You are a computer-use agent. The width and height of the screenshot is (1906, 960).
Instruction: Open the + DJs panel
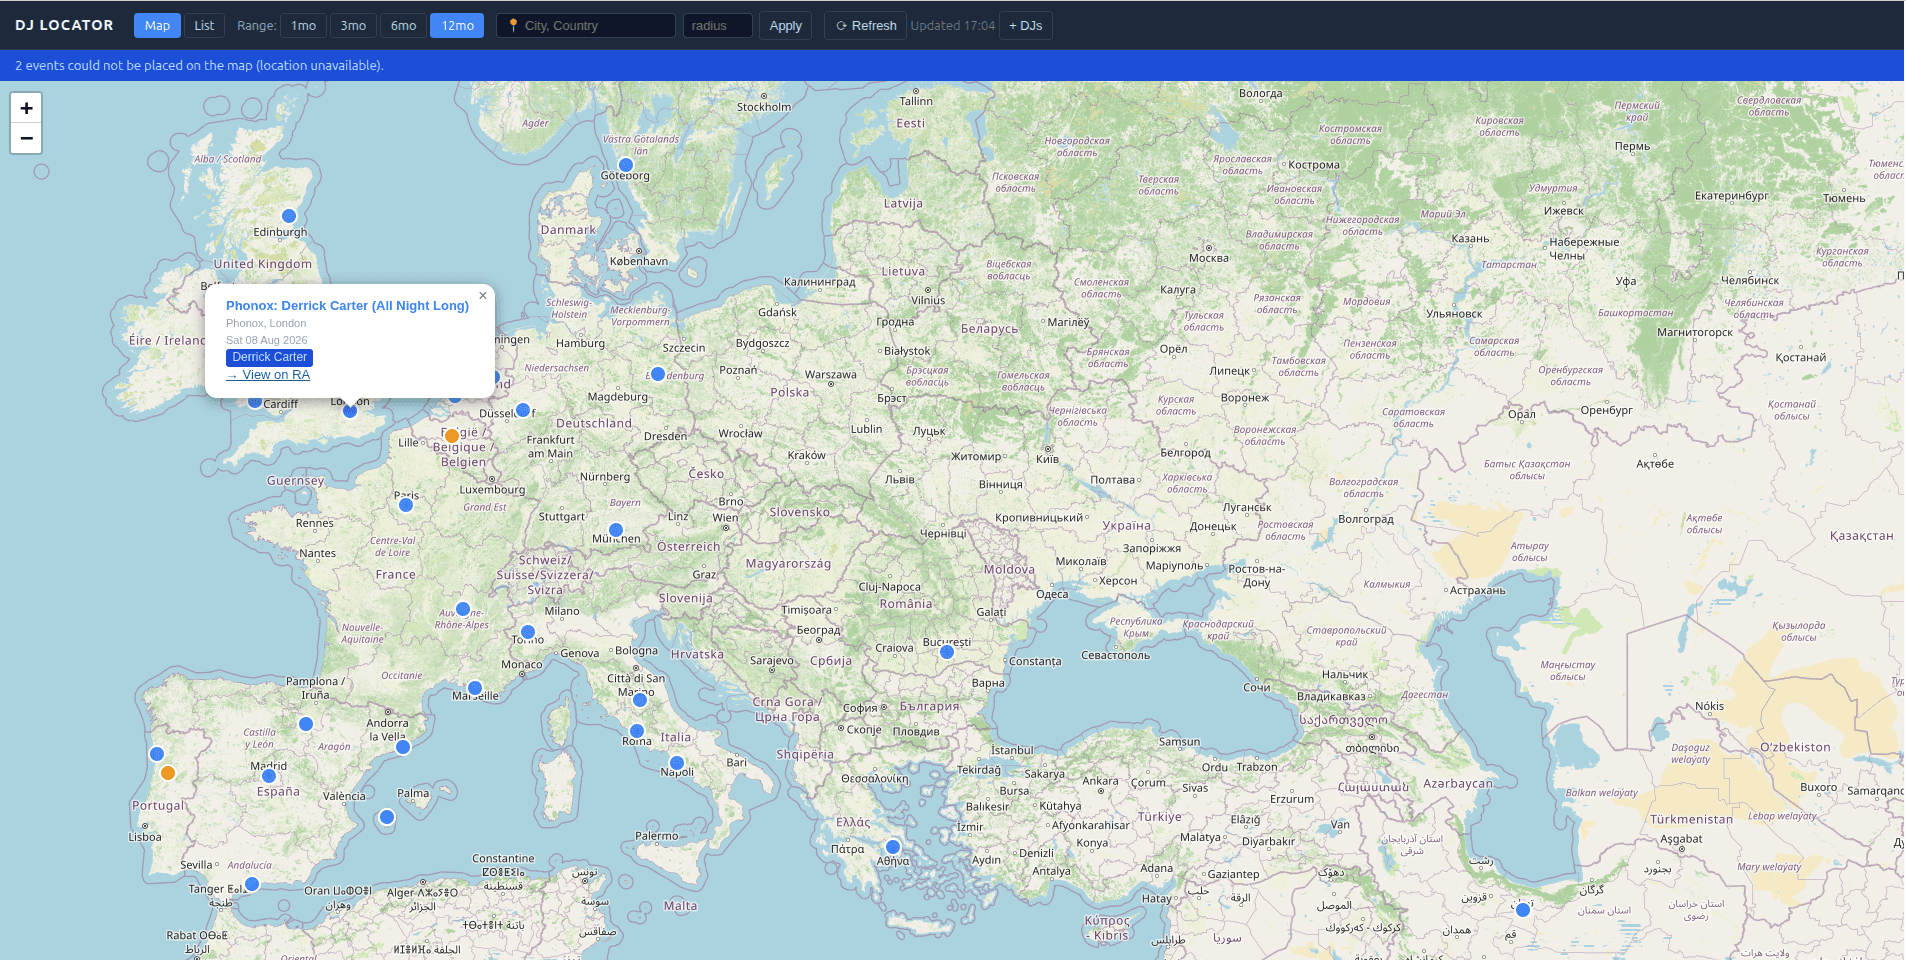pos(1025,26)
